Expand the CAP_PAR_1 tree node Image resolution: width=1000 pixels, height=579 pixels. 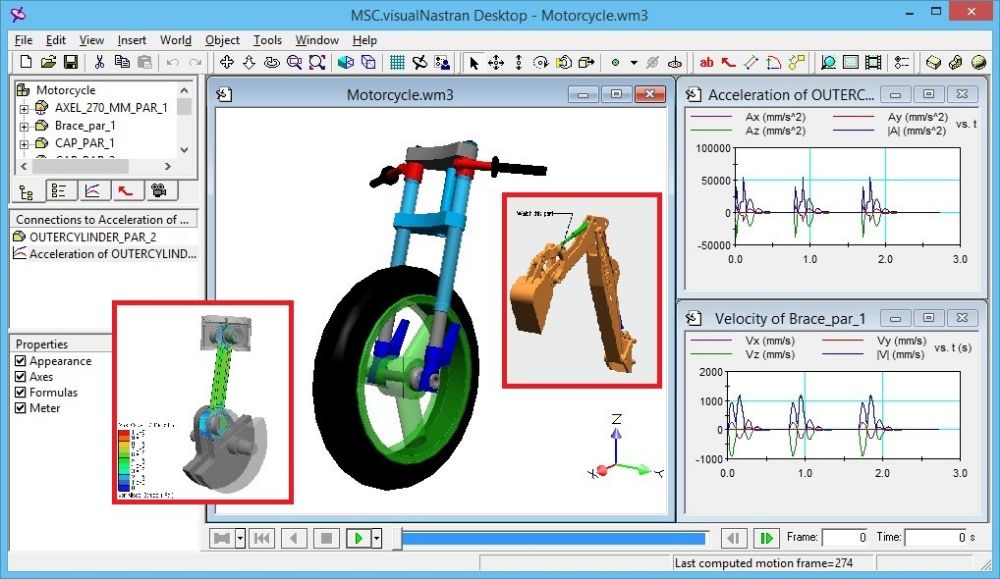24,144
